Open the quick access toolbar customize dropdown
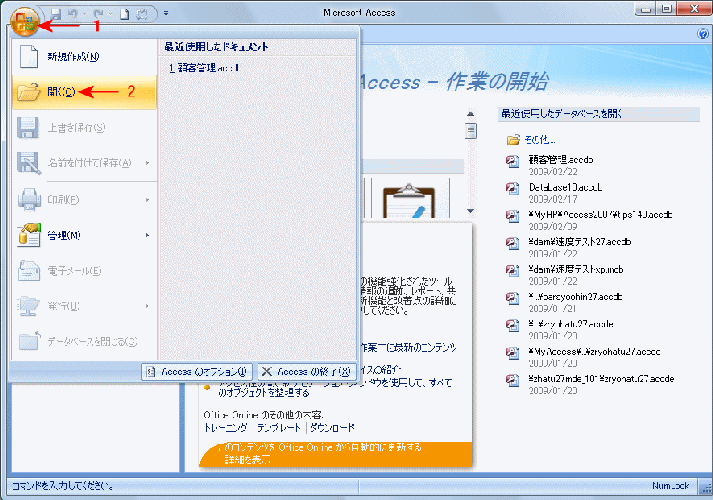This screenshot has height=500, width=713. coord(166,13)
